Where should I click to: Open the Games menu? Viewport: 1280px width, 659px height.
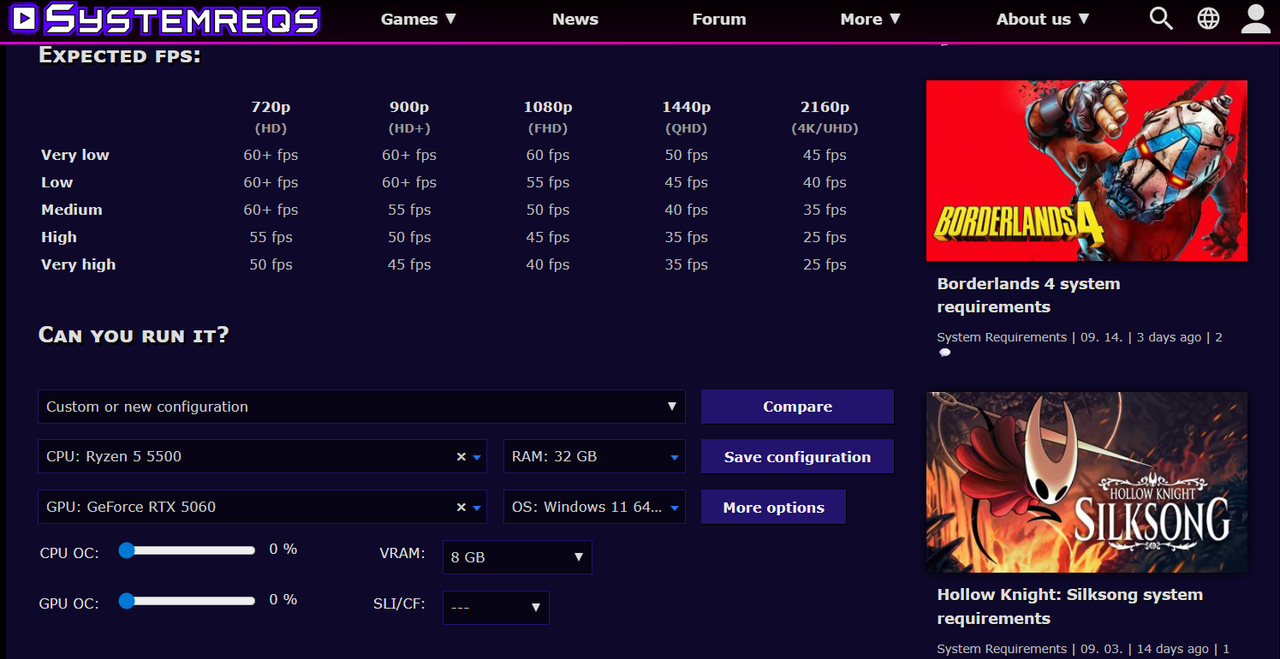pos(419,19)
